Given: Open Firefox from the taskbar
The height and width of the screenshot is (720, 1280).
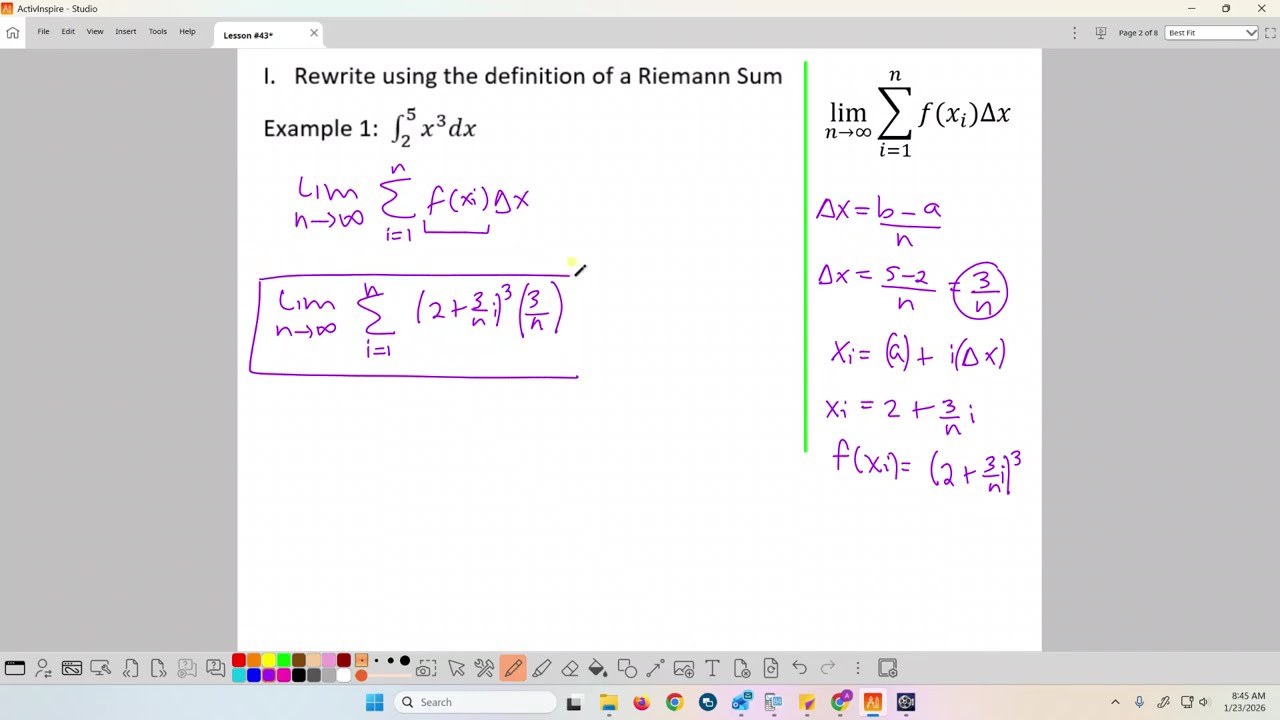Looking at the screenshot, I should [641, 702].
